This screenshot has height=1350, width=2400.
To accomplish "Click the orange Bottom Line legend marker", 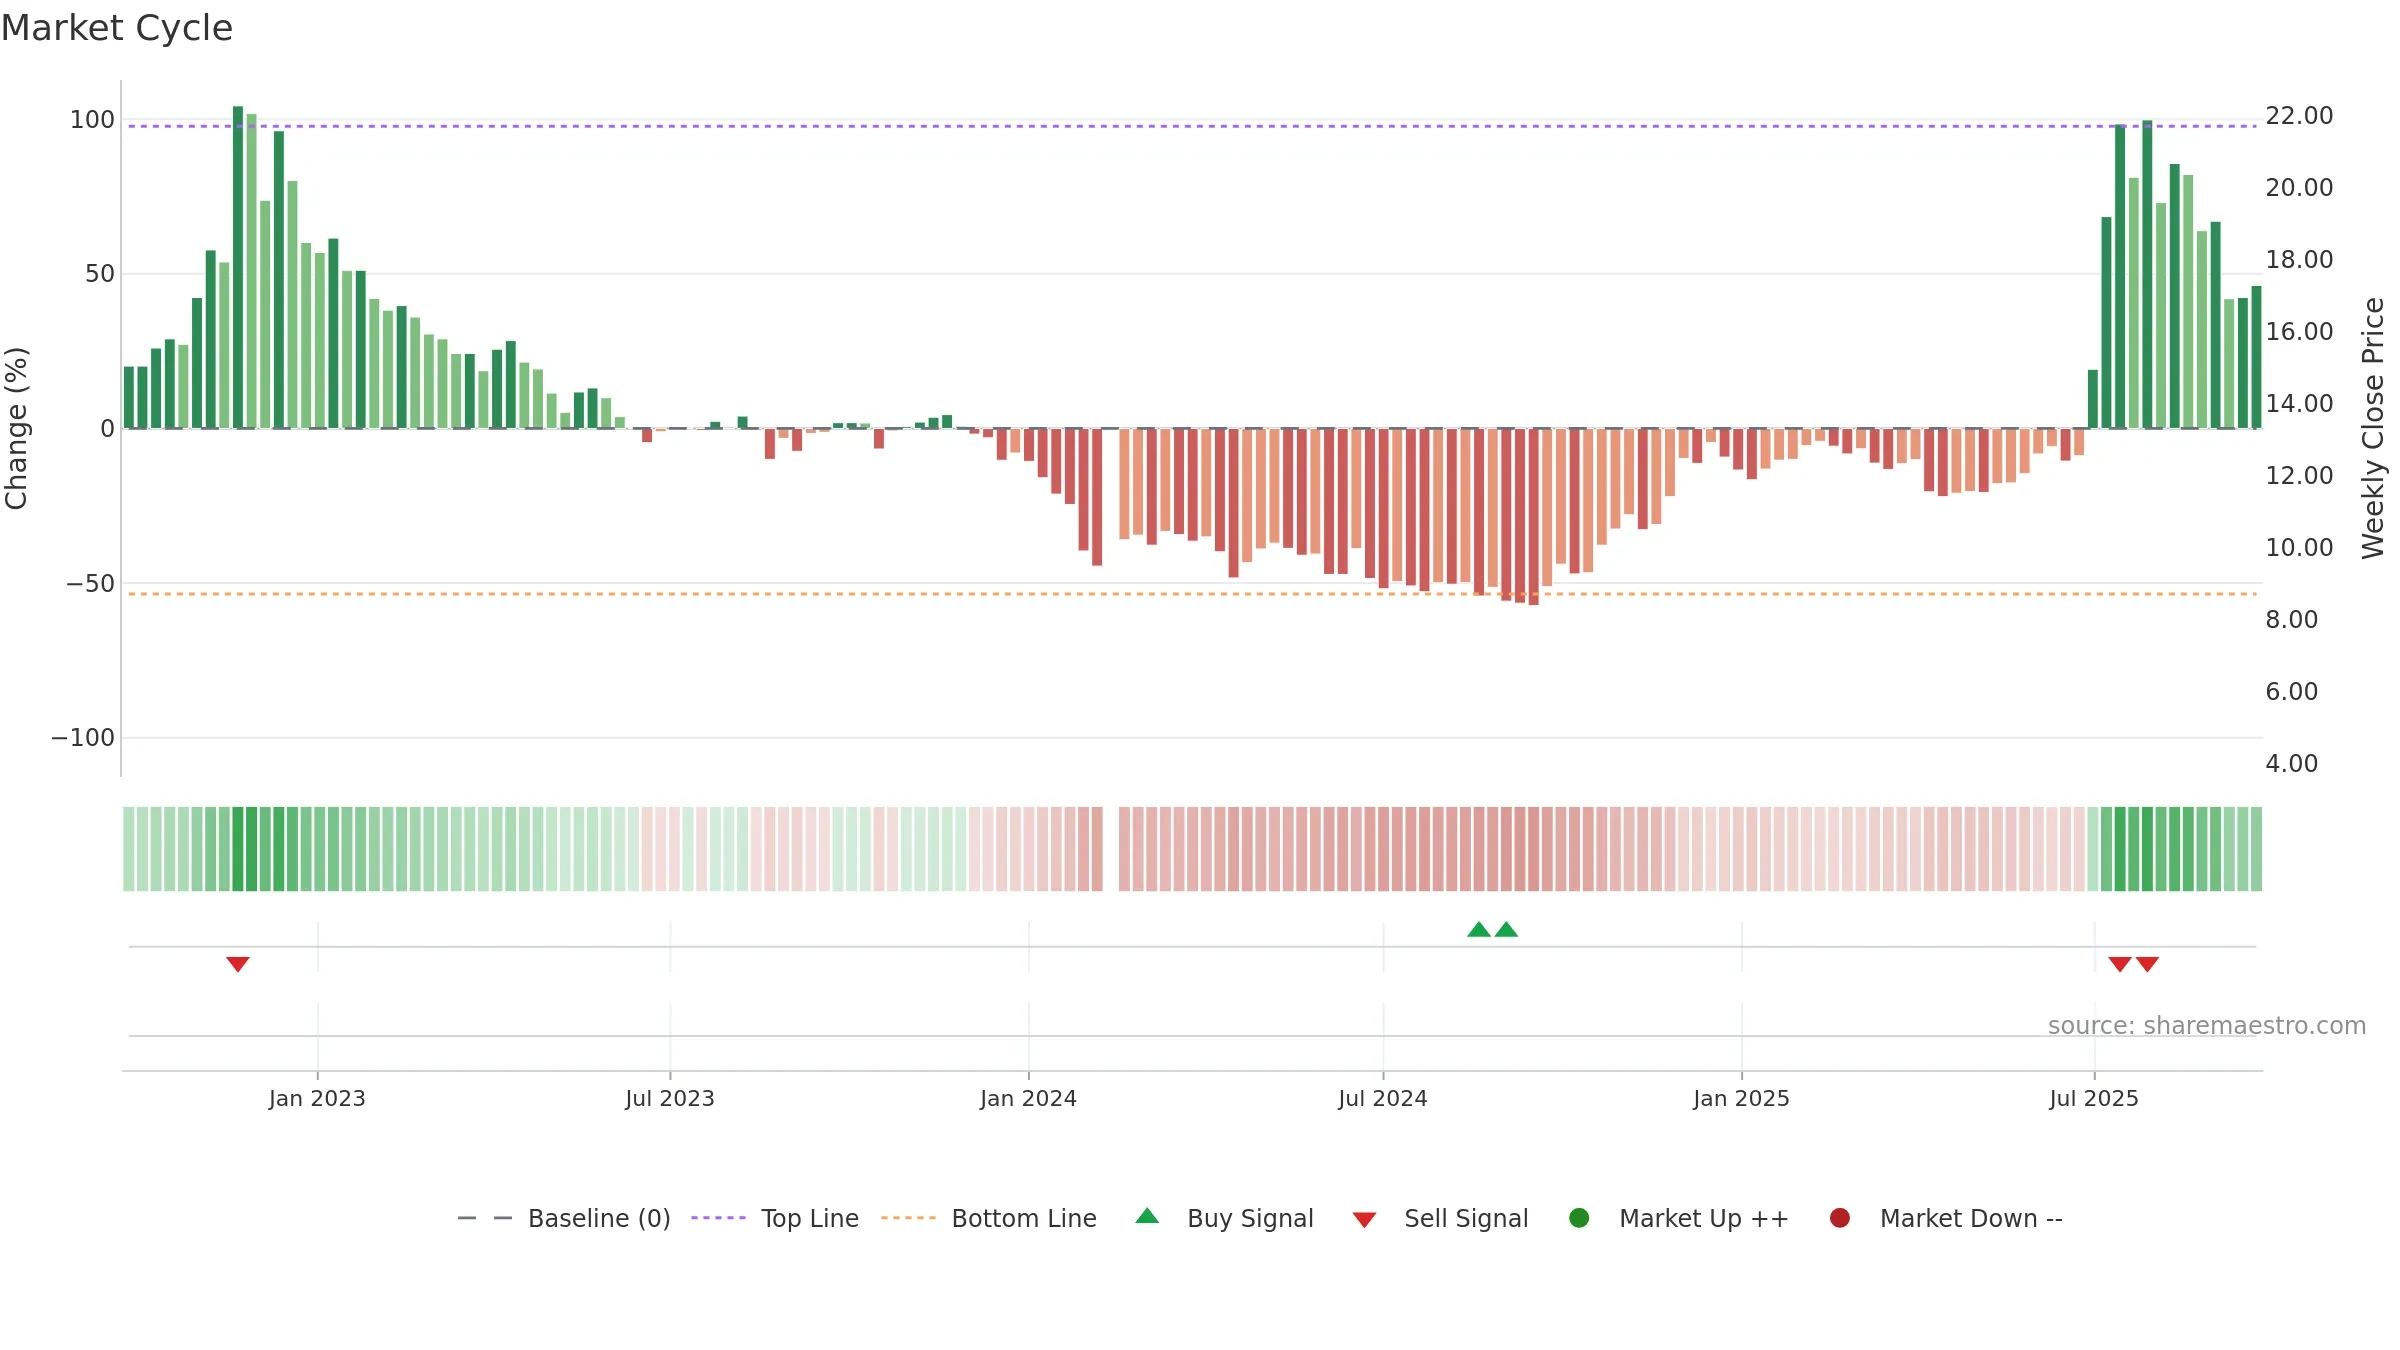I will click(908, 1218).
